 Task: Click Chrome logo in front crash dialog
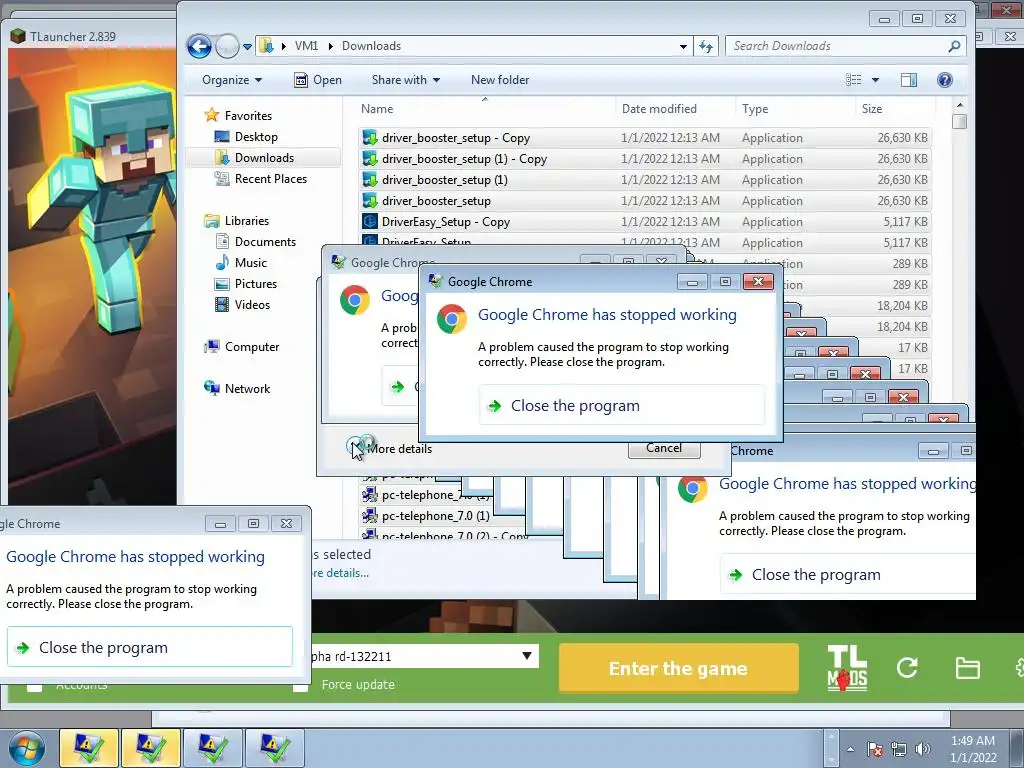pyautogui.click(x=451, y=319)
